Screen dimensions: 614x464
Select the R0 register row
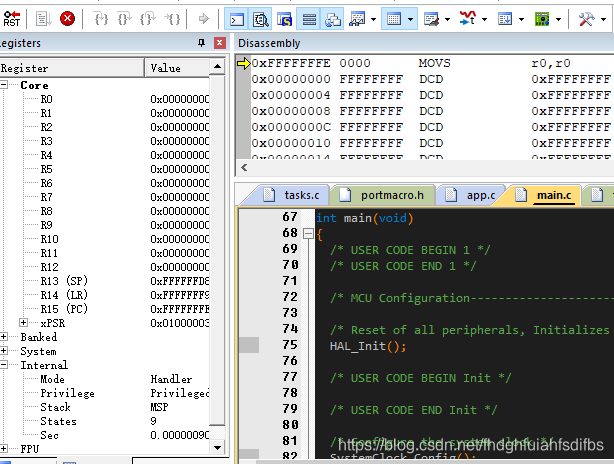[x=105, y=99]
